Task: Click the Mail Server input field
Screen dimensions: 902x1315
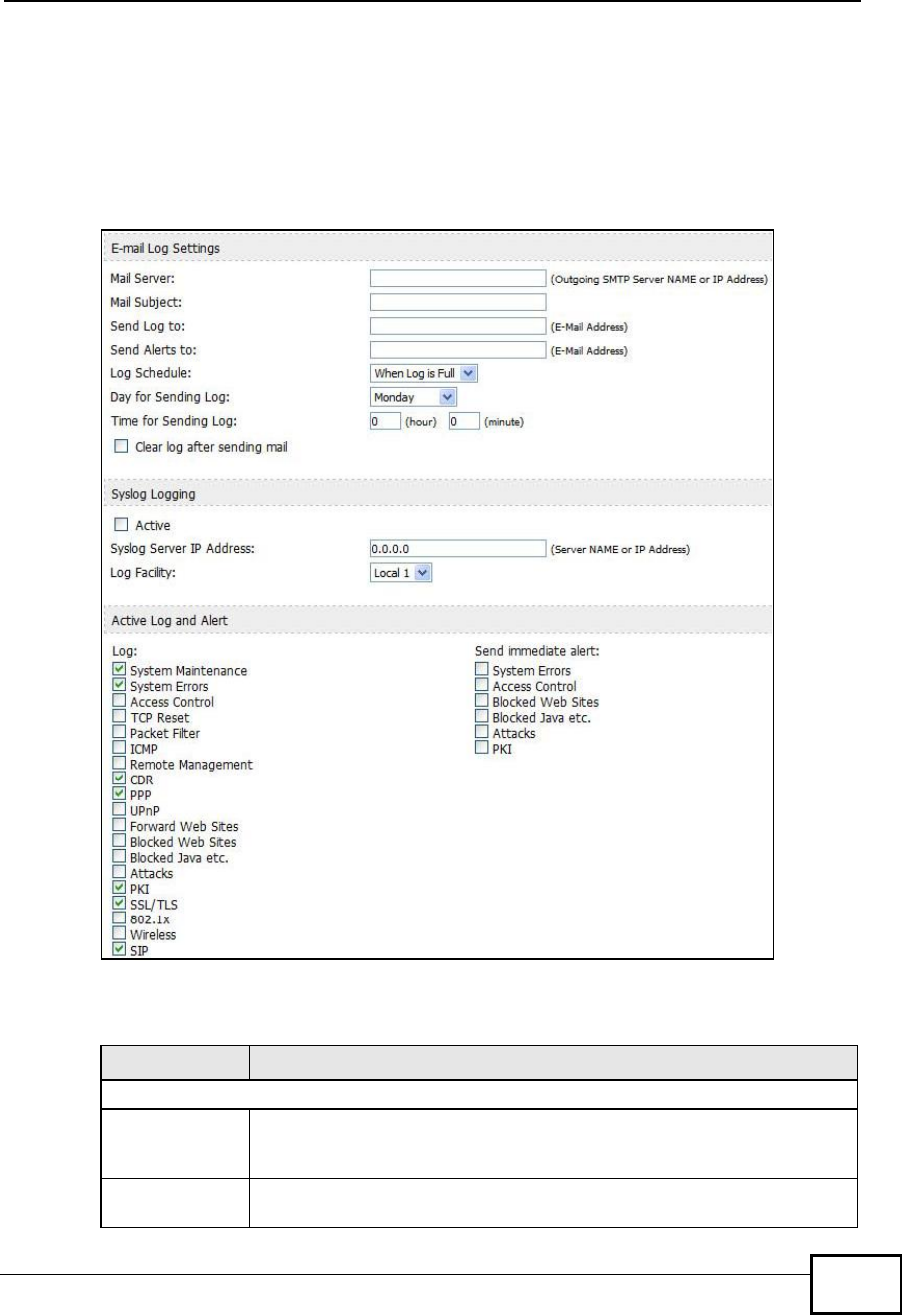Action: click(x=457, y=278)
